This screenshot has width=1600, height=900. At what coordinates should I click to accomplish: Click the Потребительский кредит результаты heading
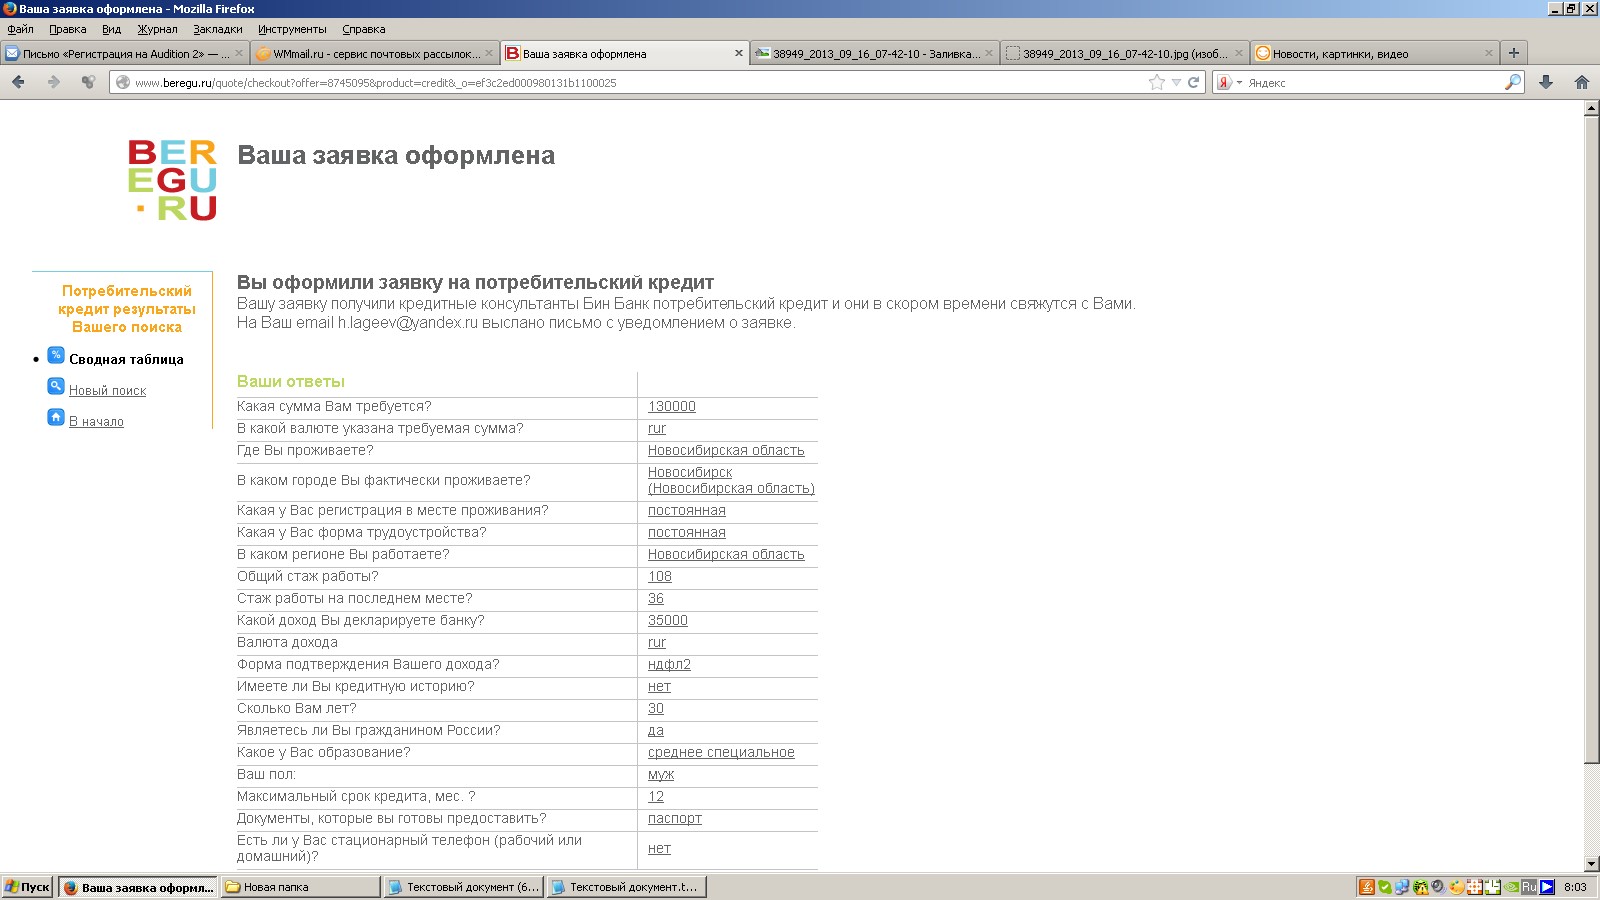127,309
